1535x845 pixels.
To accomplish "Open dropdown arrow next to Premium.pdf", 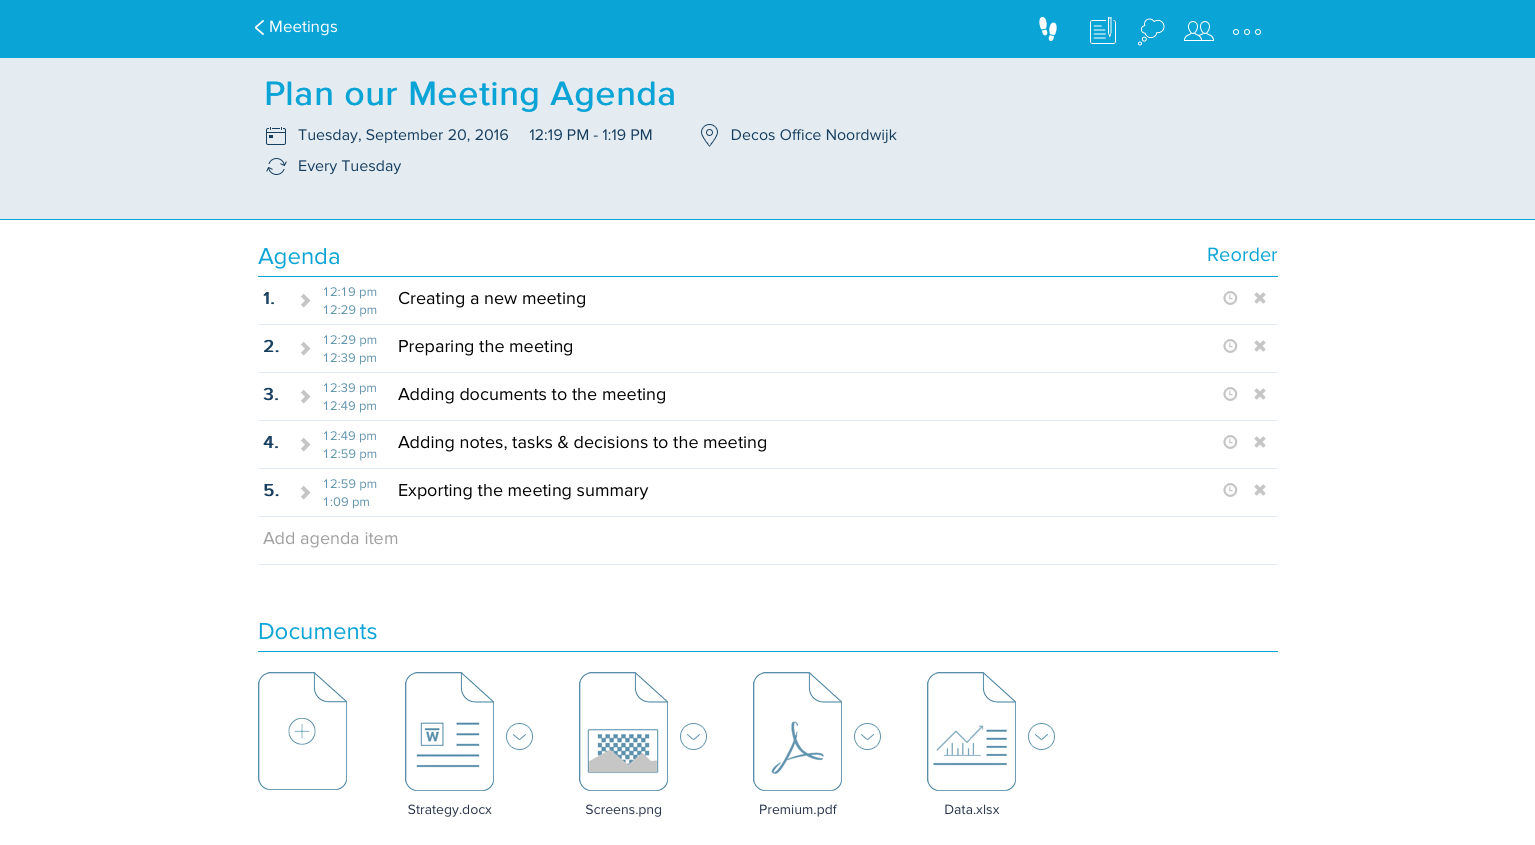I will pos(867,737).
